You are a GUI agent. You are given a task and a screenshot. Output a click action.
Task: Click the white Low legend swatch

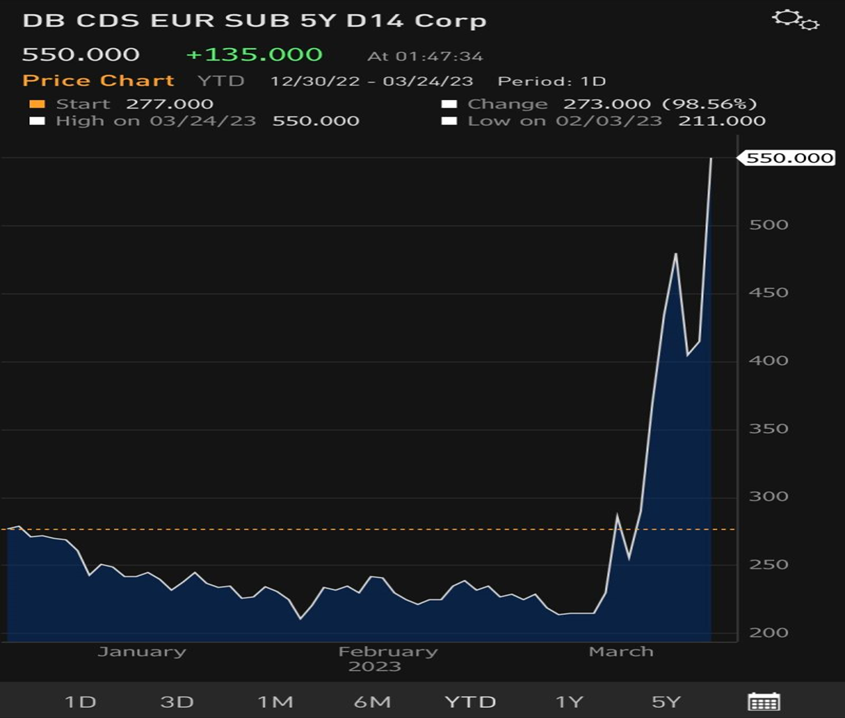(x=449, y=121)
